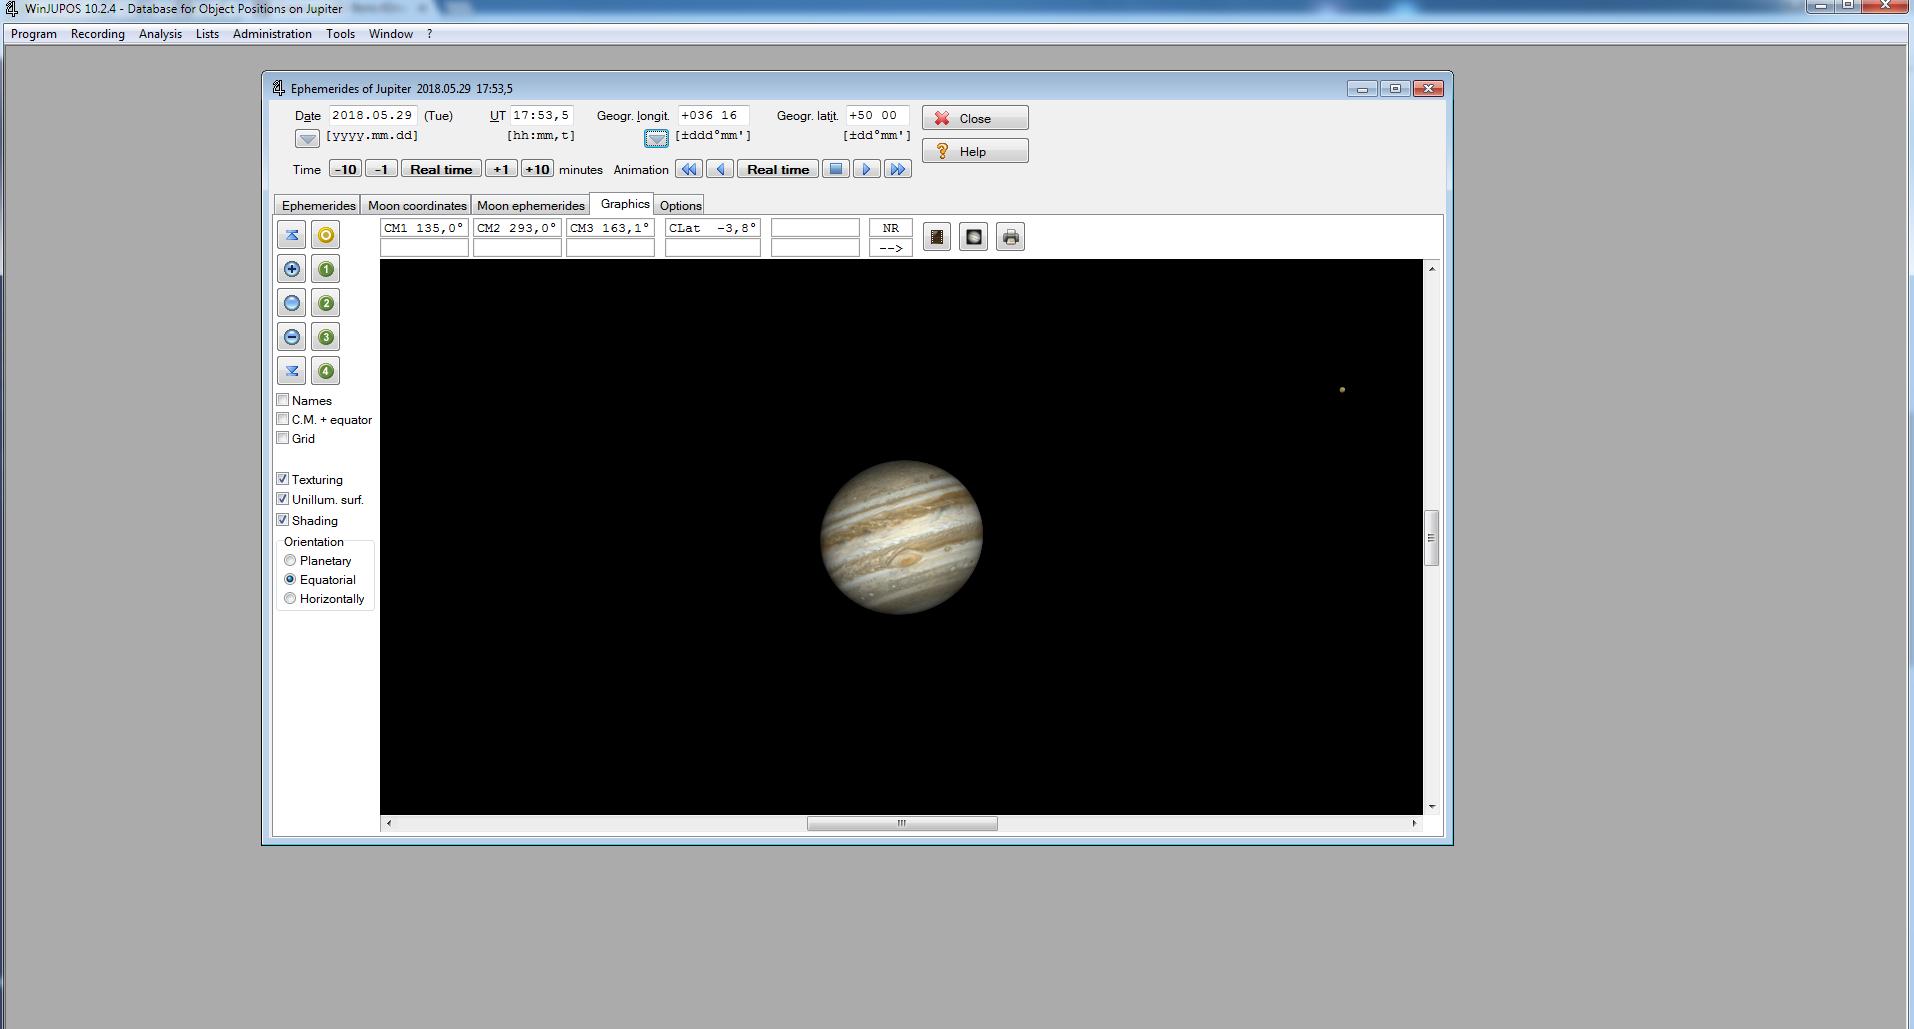Open the Analysis menu

click(x=160, y=34)
